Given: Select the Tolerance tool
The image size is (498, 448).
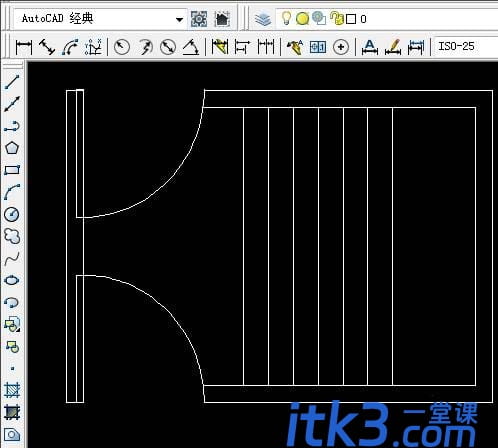Looking at the screenshot, I should pos(318,47).
